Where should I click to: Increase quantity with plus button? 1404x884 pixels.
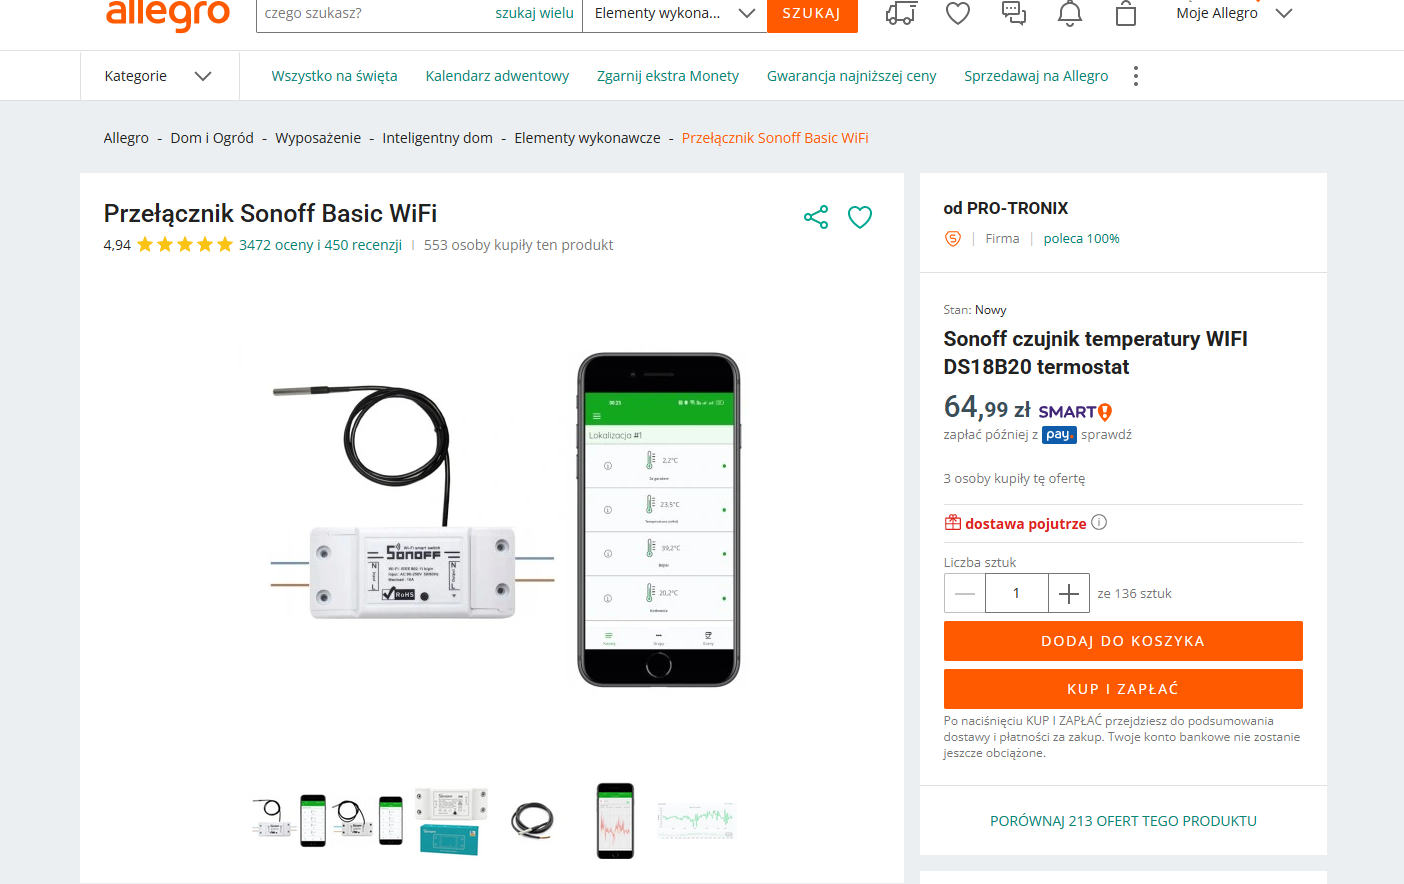pyautogui.click(x=1068, y=593)
